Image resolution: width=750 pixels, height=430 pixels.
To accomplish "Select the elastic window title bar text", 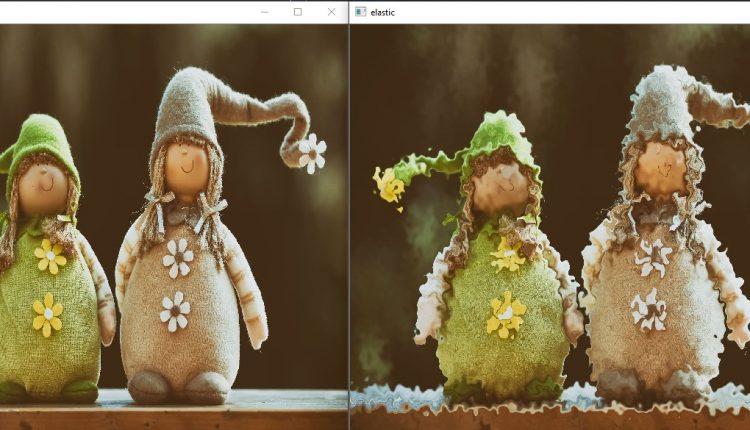I will (x=382, y=12).
